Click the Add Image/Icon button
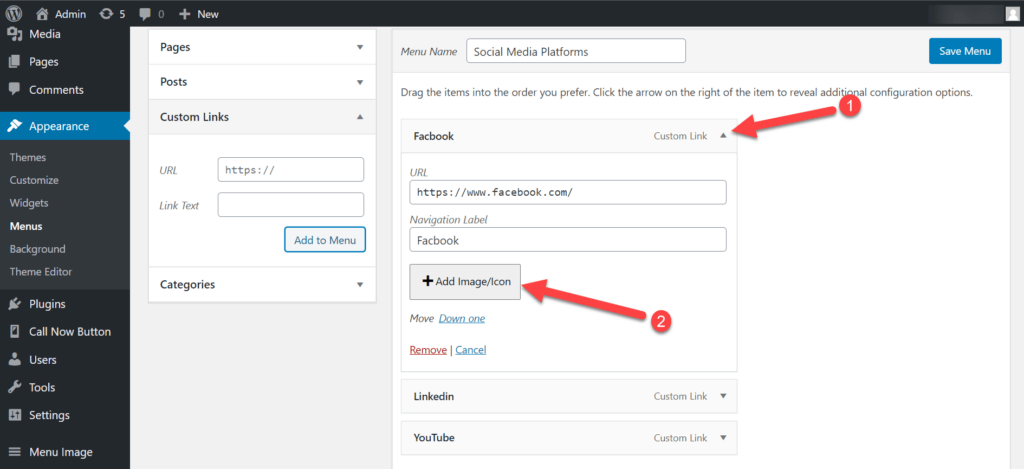Screen dimensions: 1024x469 [x=465, y=282]
